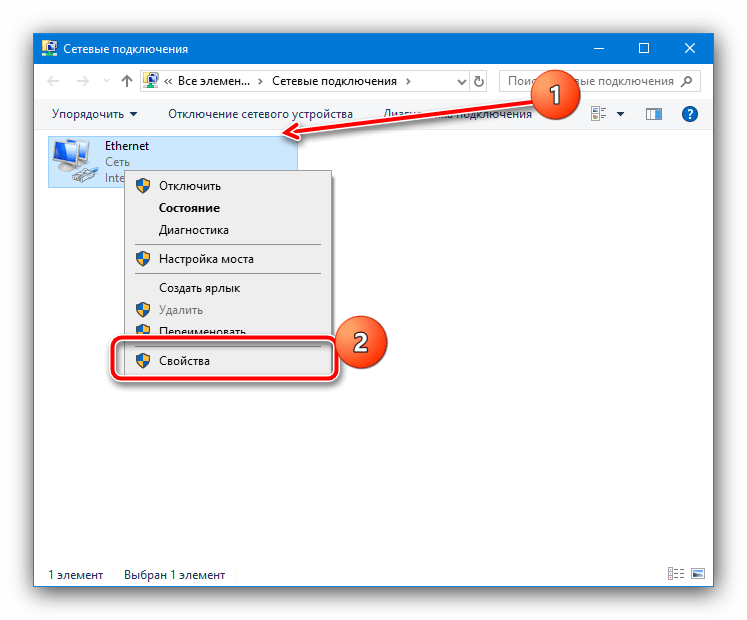Click the shield icon beside Отключить
The image size is (747, 620).
143,186
